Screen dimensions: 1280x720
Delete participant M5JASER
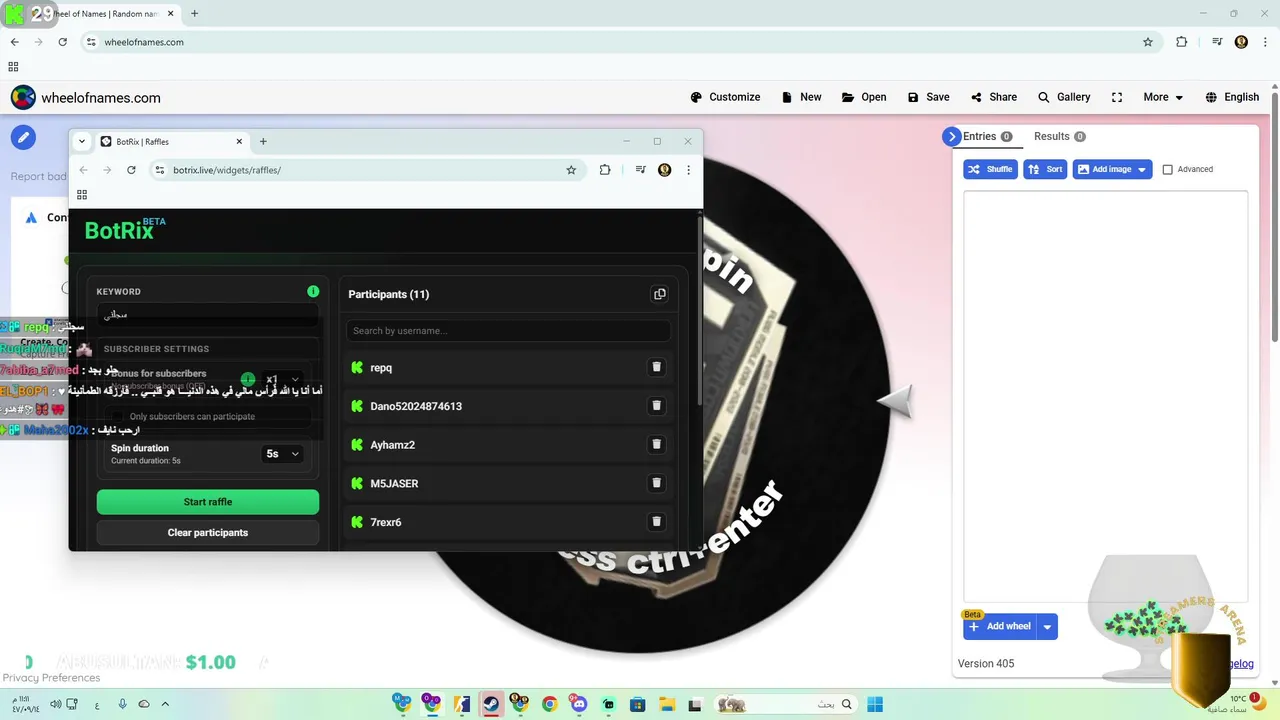pyautogui.click(x=656, y=483)
